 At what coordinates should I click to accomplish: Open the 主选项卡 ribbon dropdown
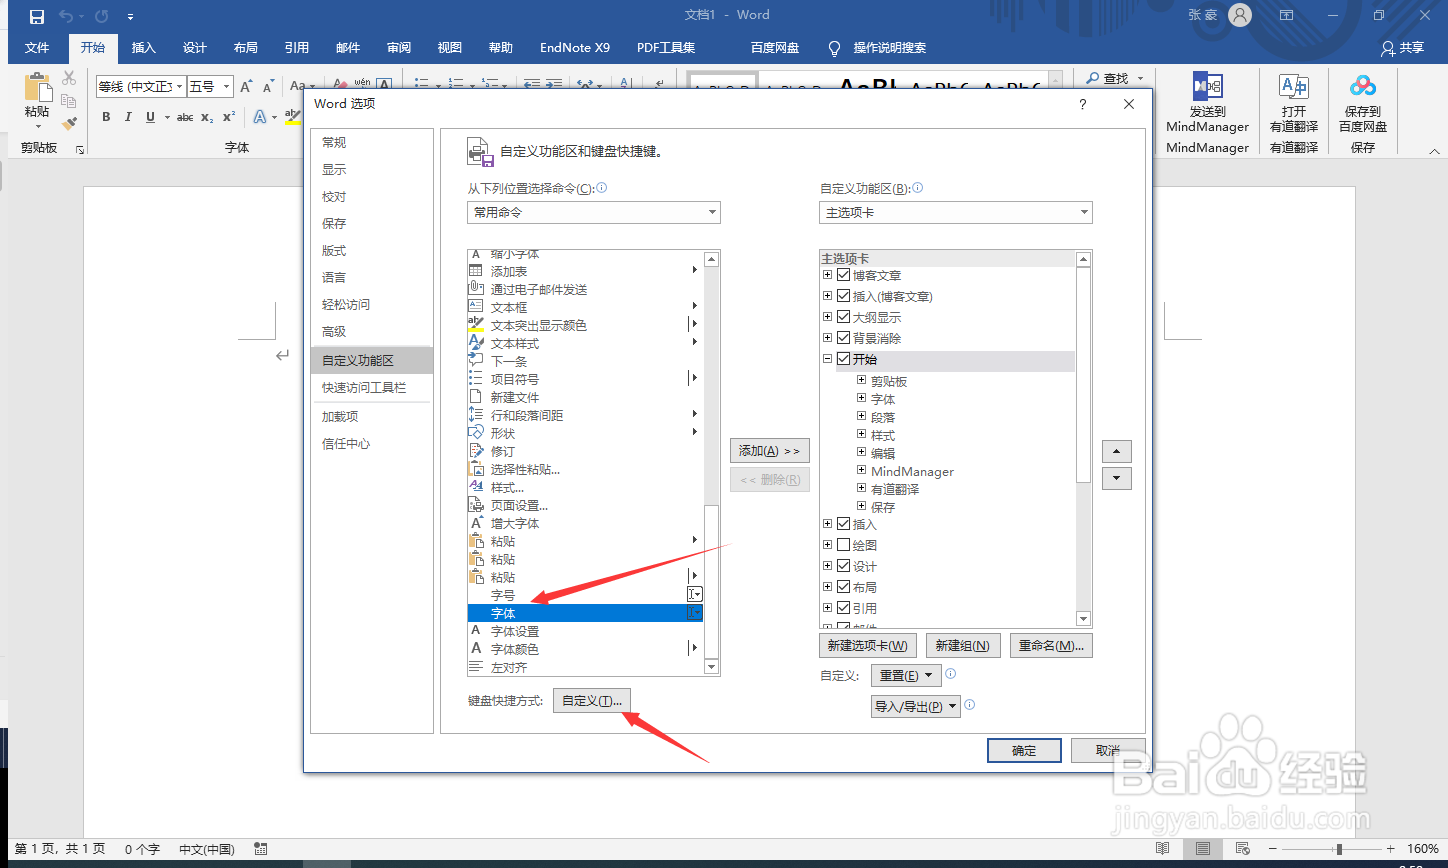pyautogui.click(x=956, y=212)
